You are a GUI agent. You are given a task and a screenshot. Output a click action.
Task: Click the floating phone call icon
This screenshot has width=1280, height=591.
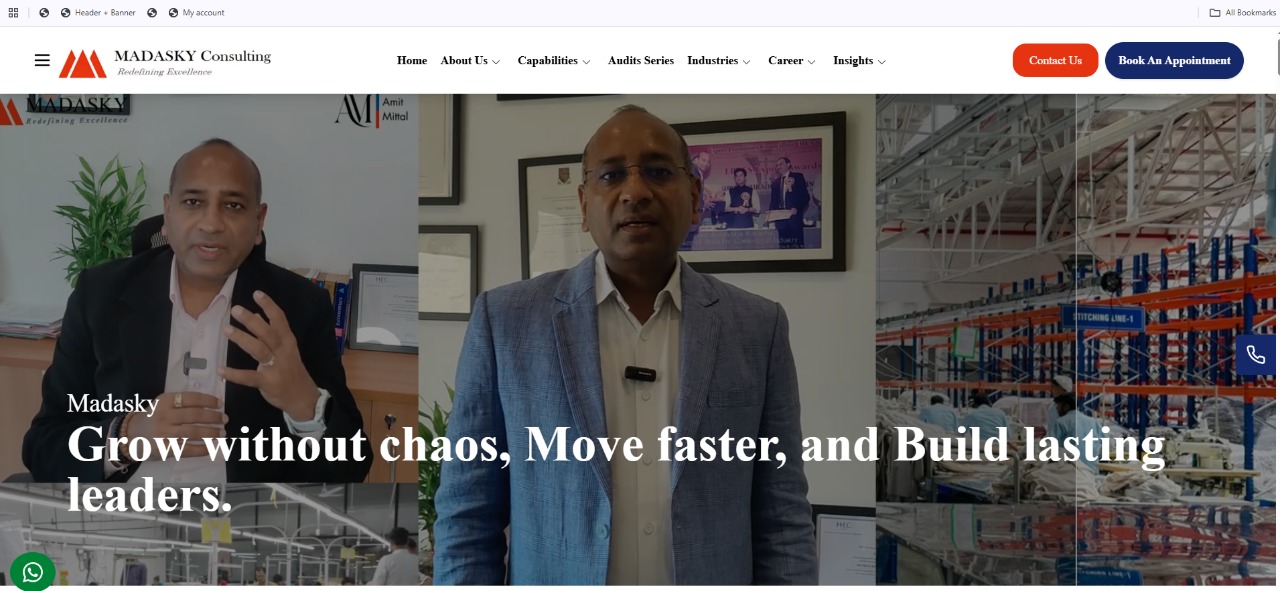tap(1256, 355)
